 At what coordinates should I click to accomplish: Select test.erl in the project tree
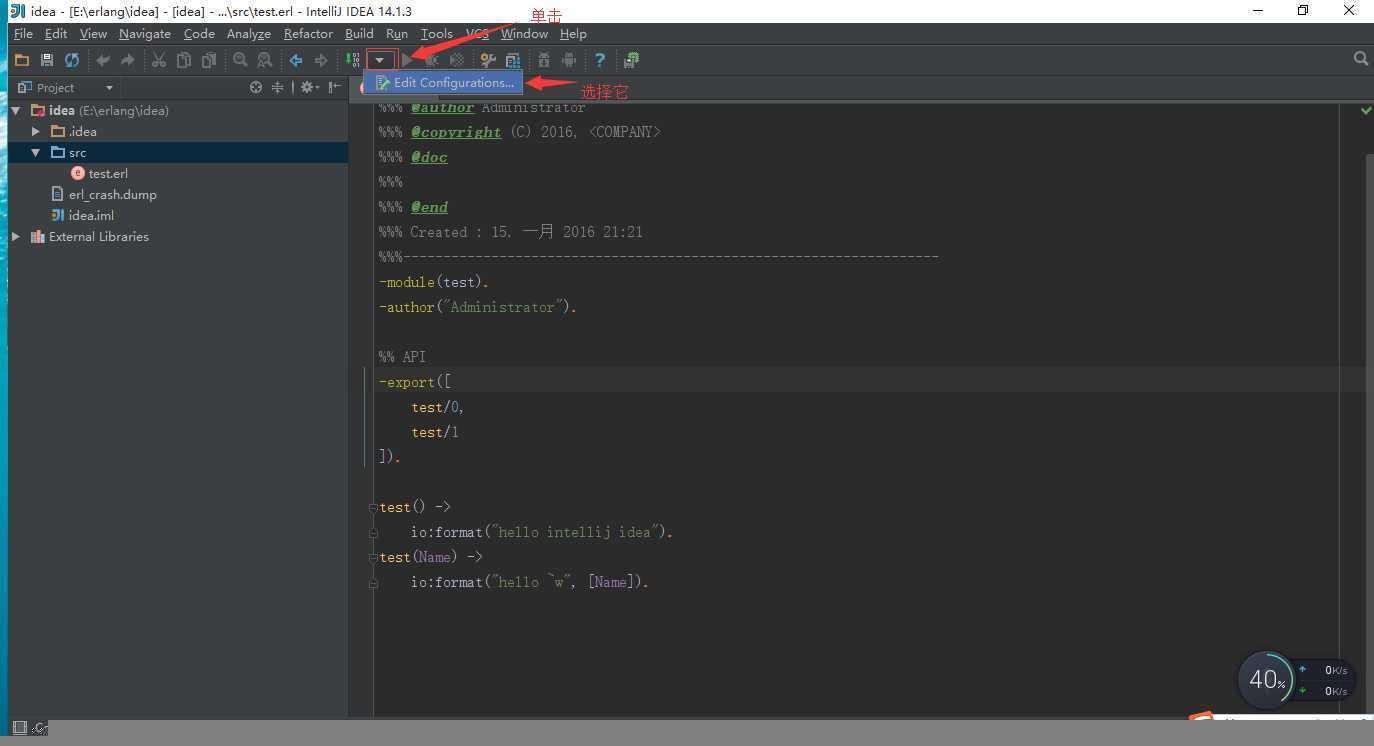(107, 174)
